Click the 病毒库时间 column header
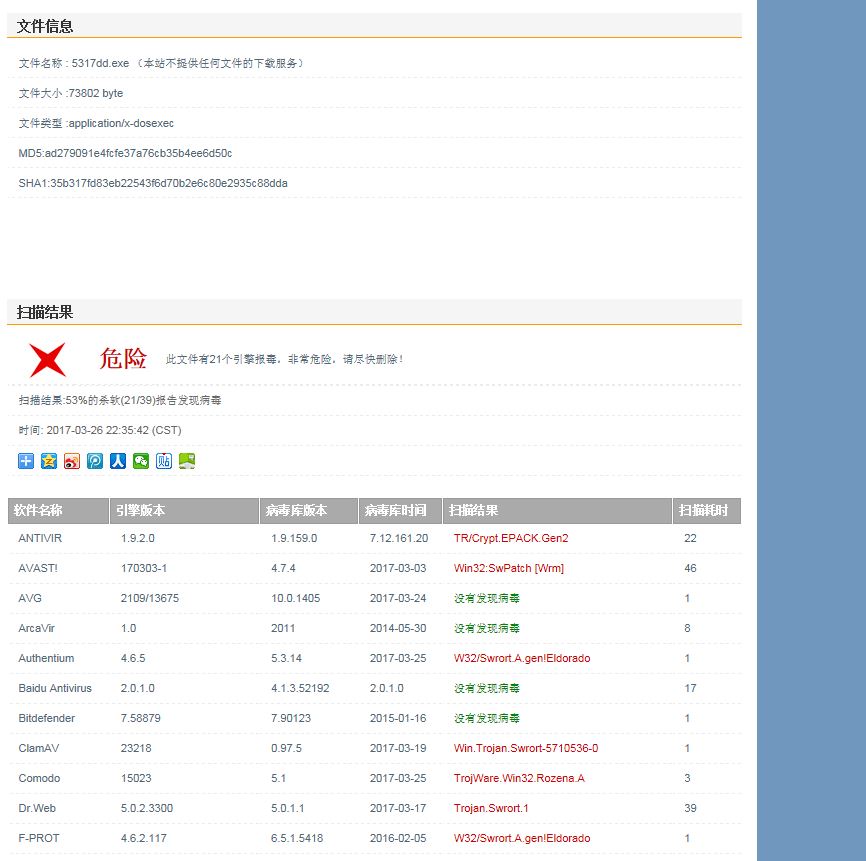The width and height of the screenshot is (866, 861). [400, 510]
